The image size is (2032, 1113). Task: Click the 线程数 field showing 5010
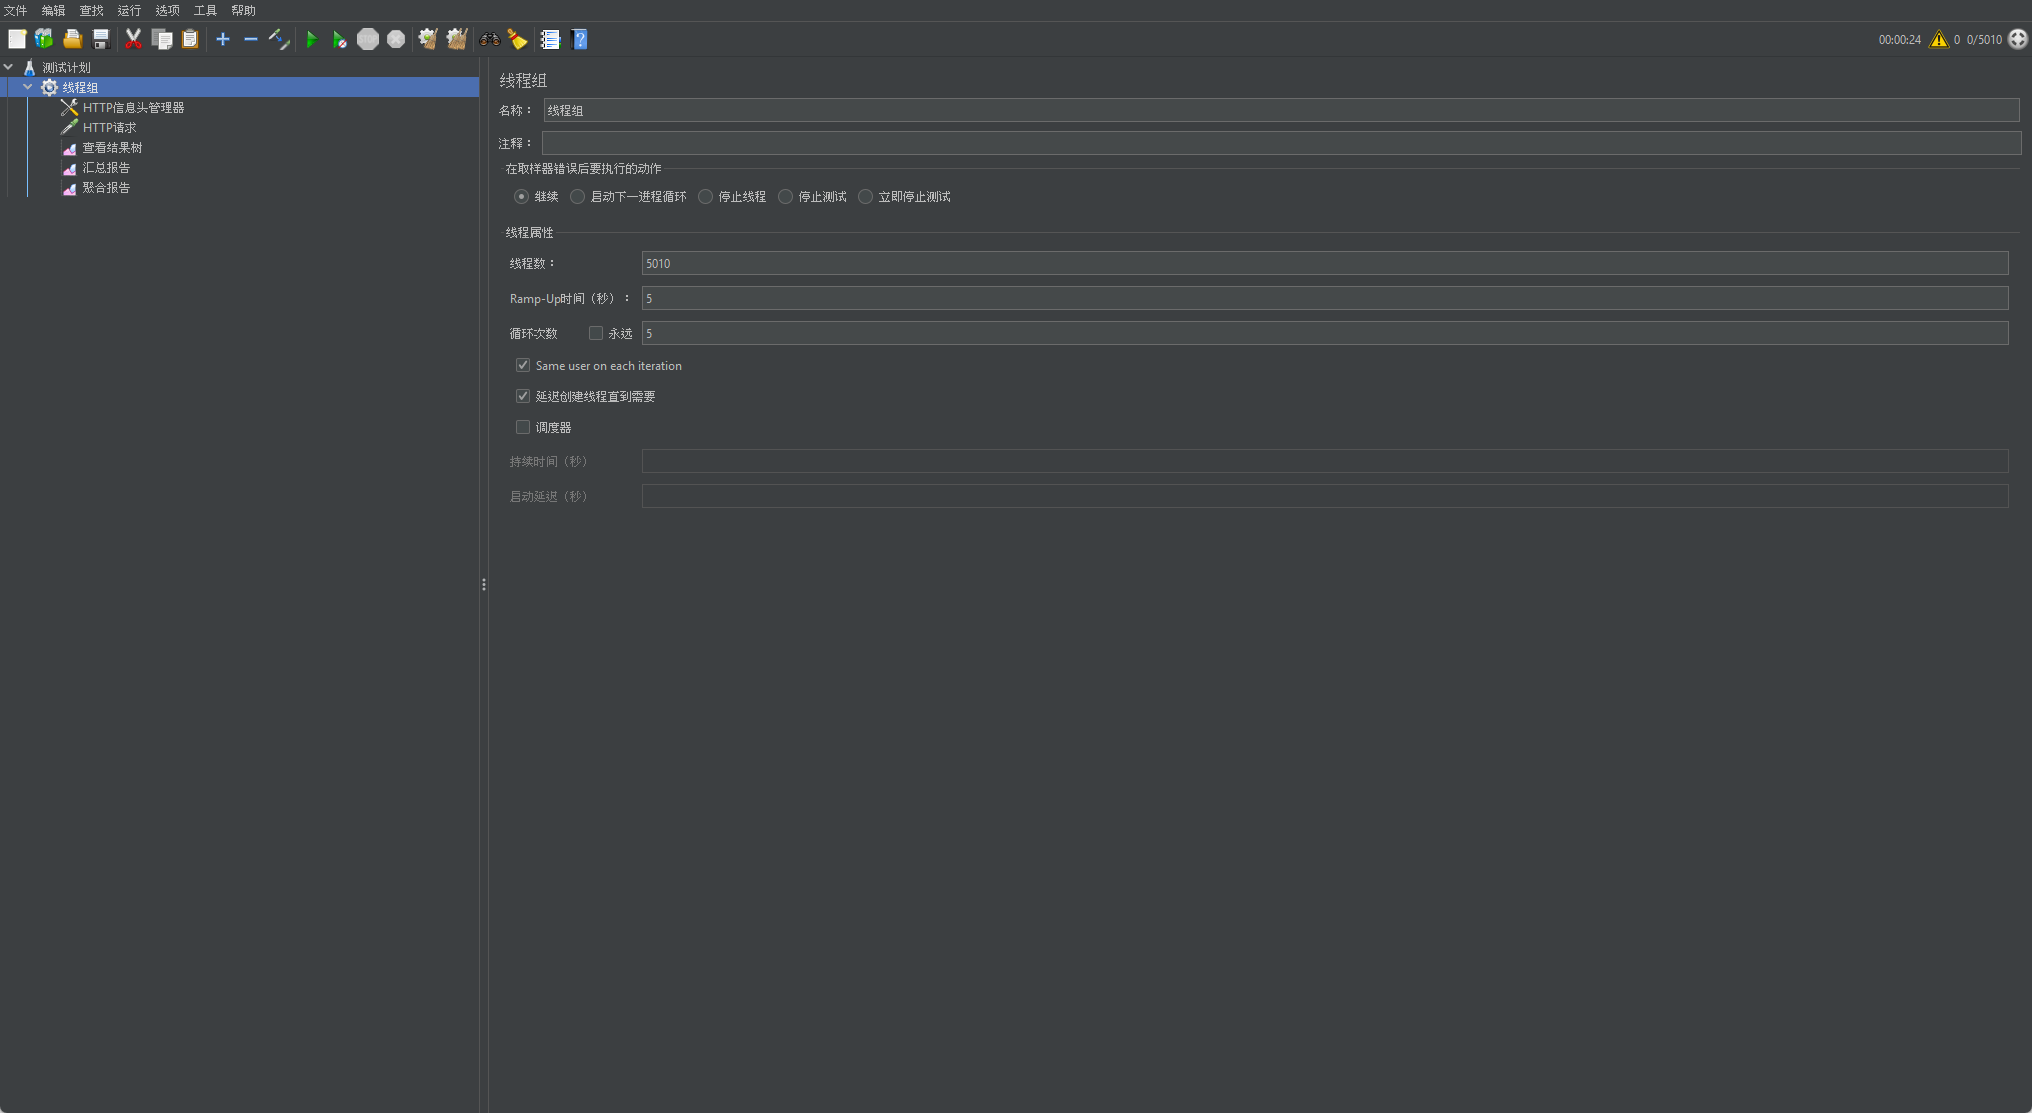click(1325, 263)
